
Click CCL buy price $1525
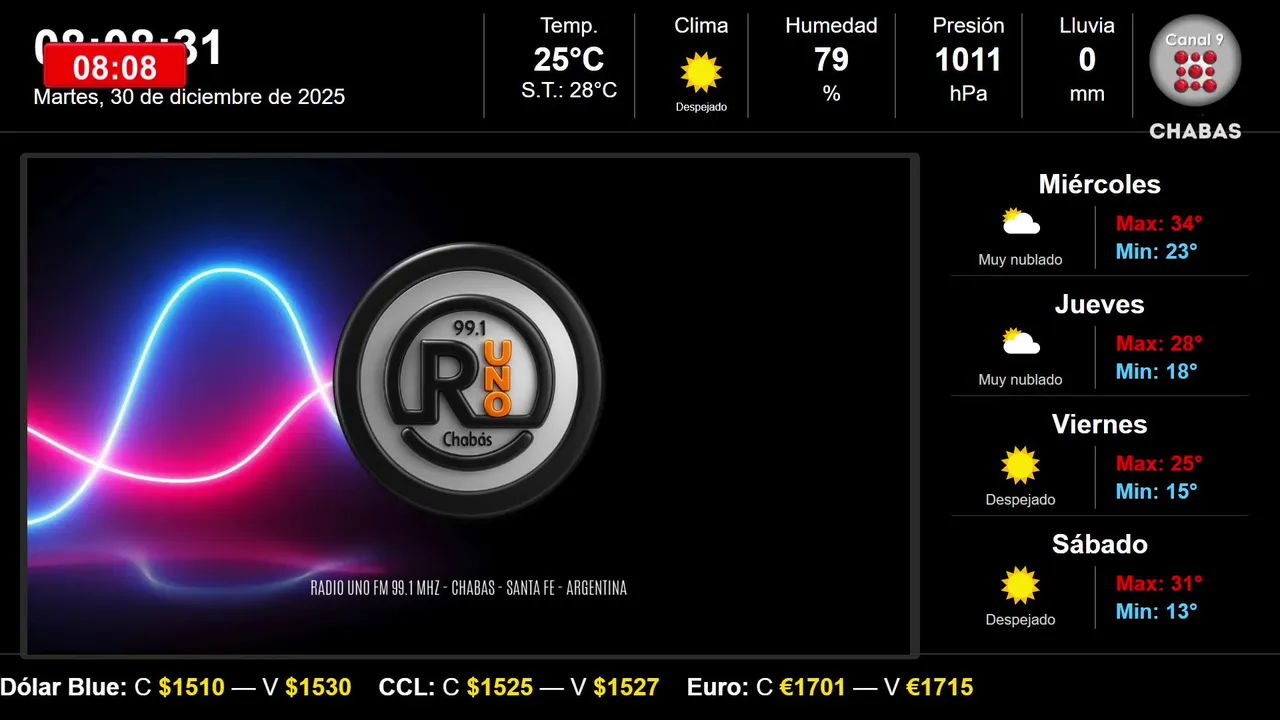[500, 687]
